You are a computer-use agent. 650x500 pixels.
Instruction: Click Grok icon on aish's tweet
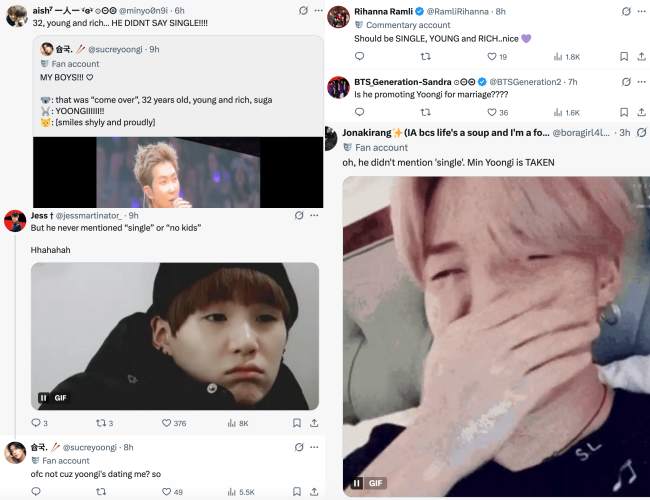(303, 10)
